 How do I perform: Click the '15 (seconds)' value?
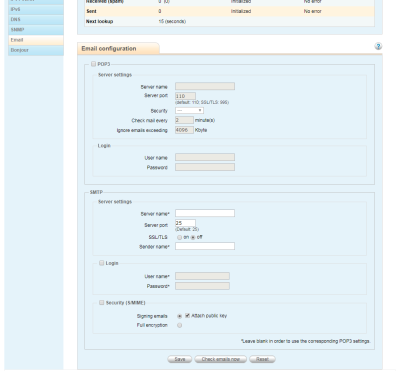tap(172, 21)
